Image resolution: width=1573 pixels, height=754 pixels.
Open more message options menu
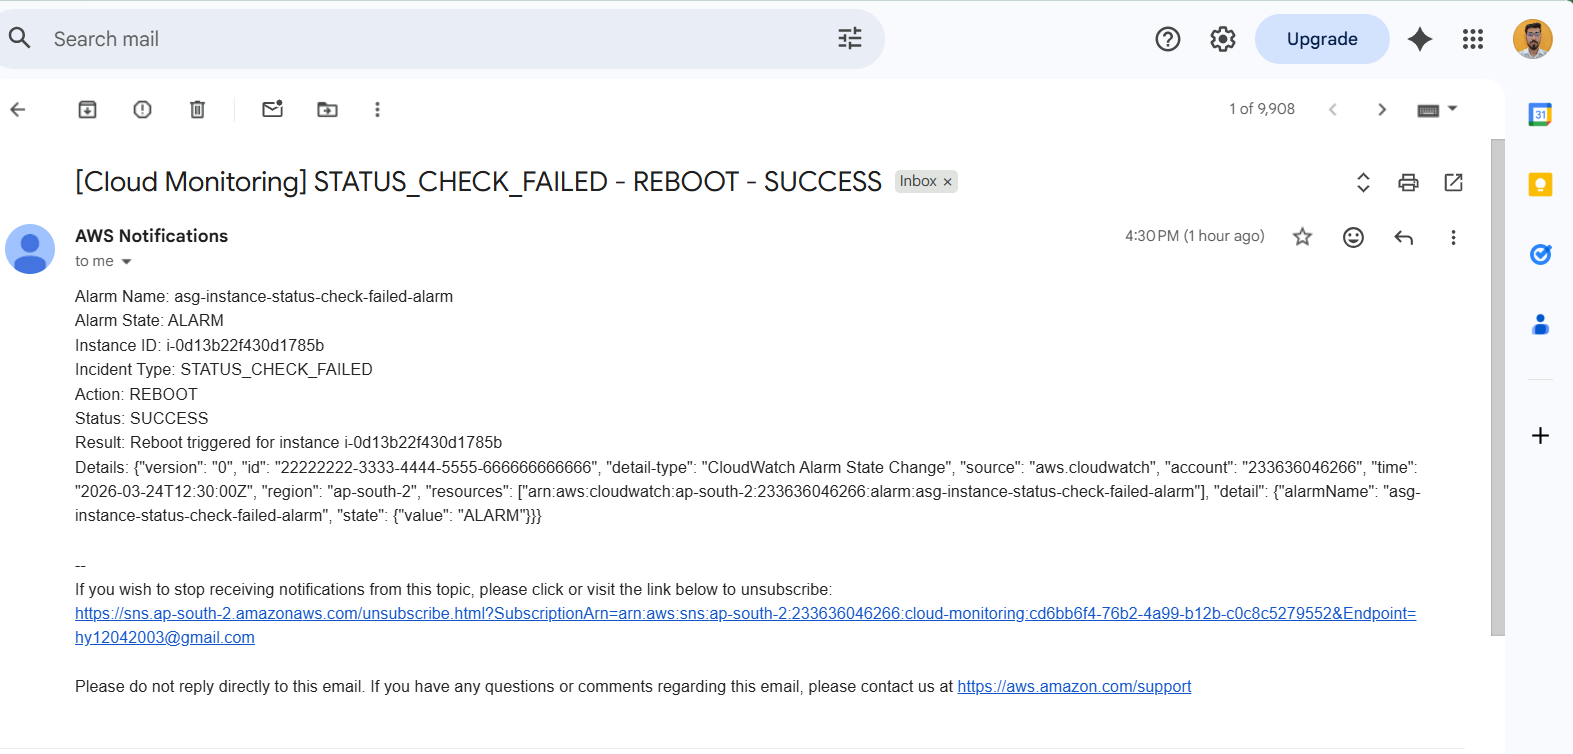[x=1453, y=237]
